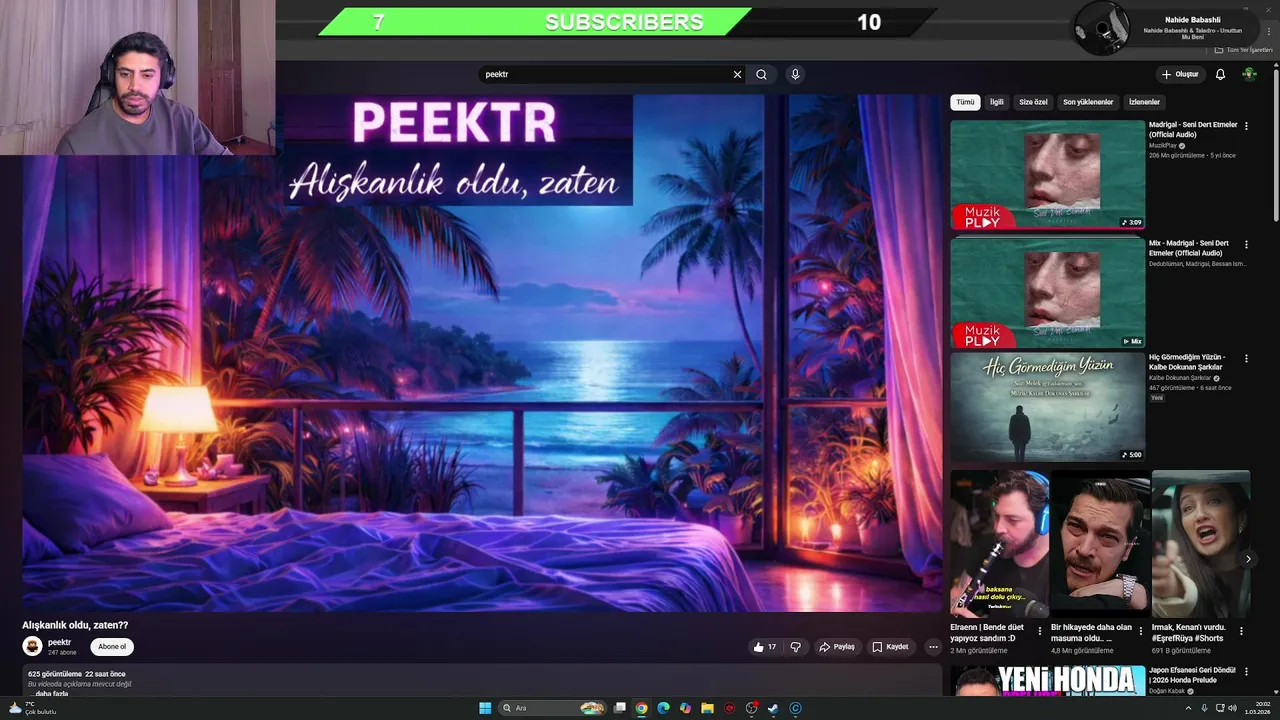
Task: Open Doğan Kabak channel name
Action: click(x=1166, y=691)
